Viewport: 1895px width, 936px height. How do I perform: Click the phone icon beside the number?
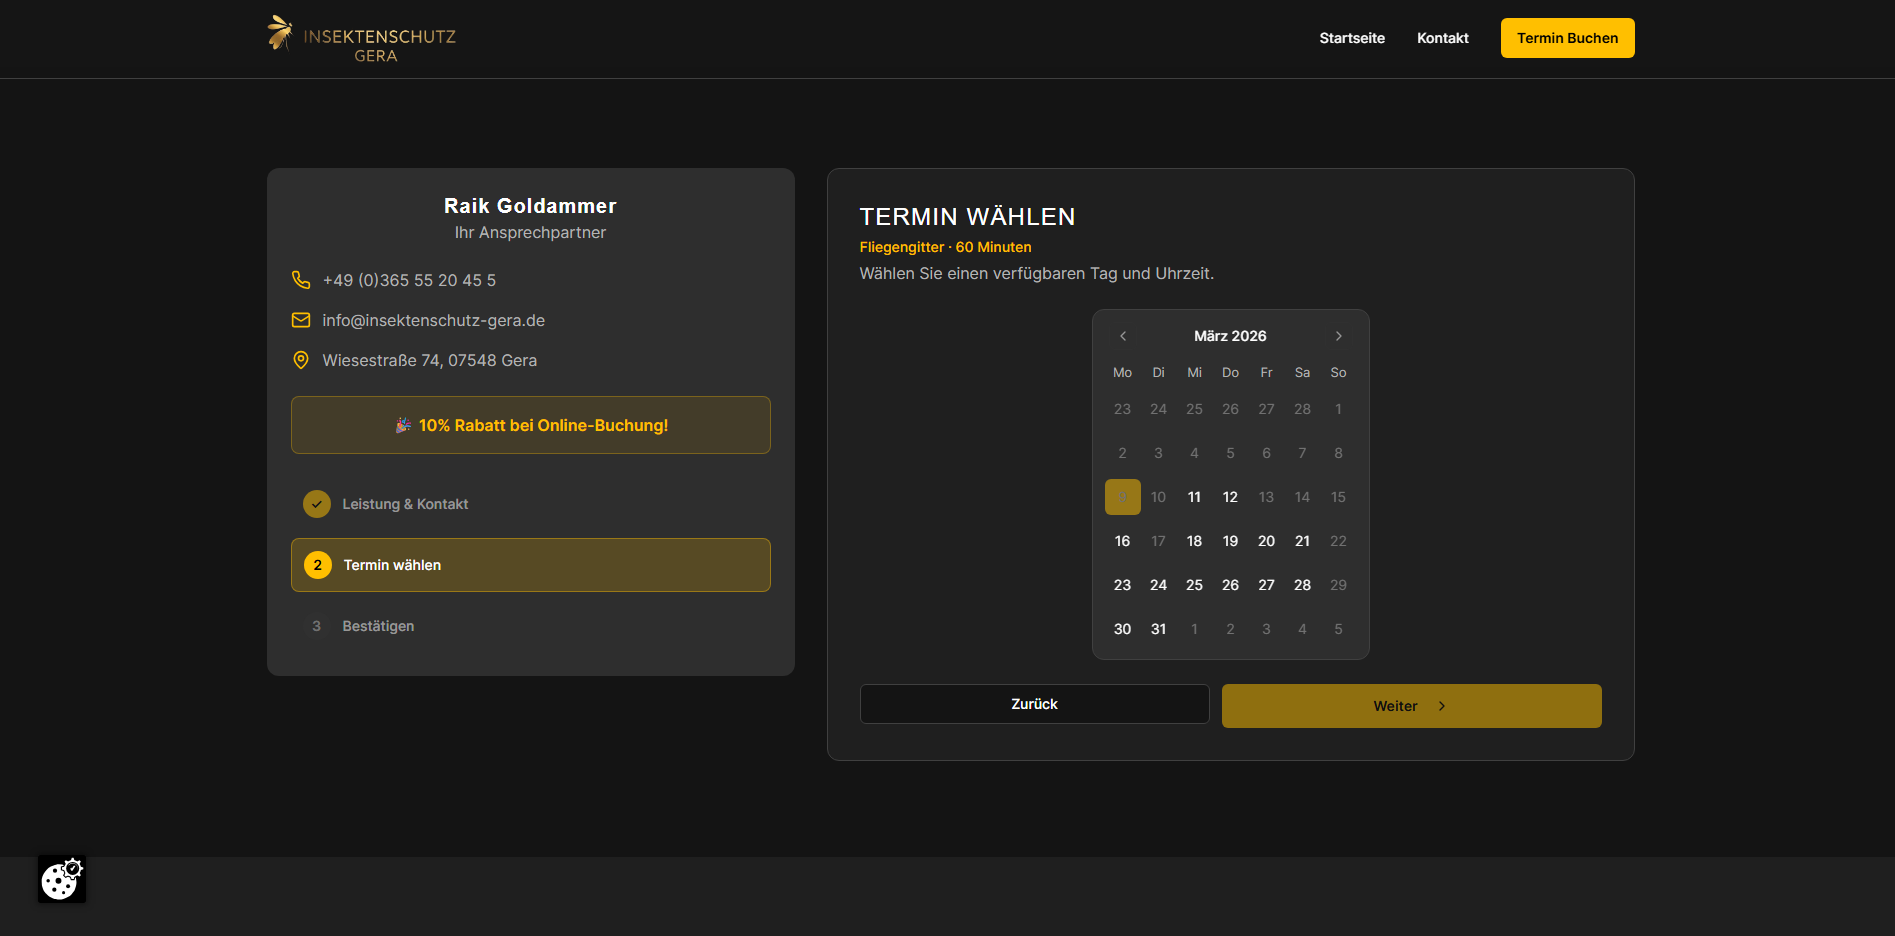tap(301, 280)
